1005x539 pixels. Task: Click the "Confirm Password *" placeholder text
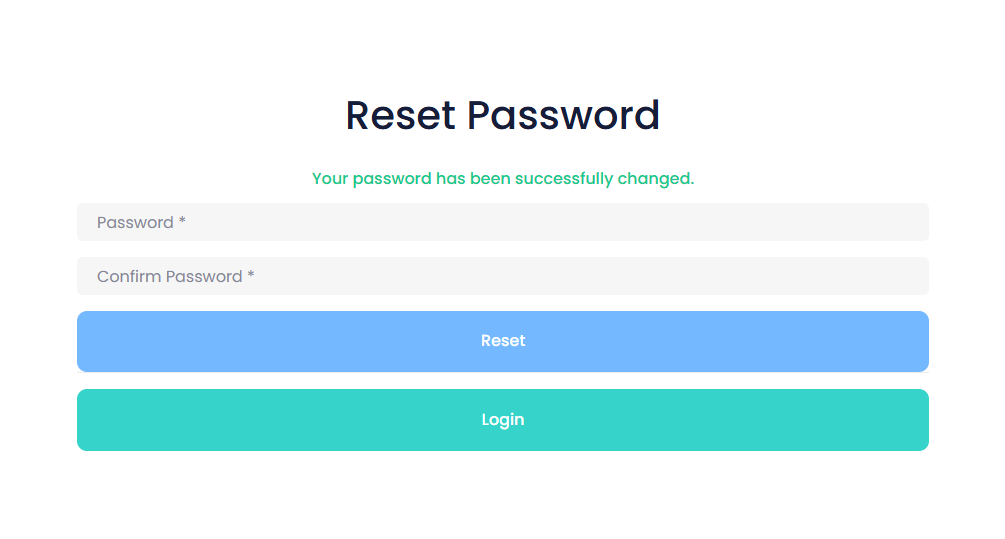(175, 276)
